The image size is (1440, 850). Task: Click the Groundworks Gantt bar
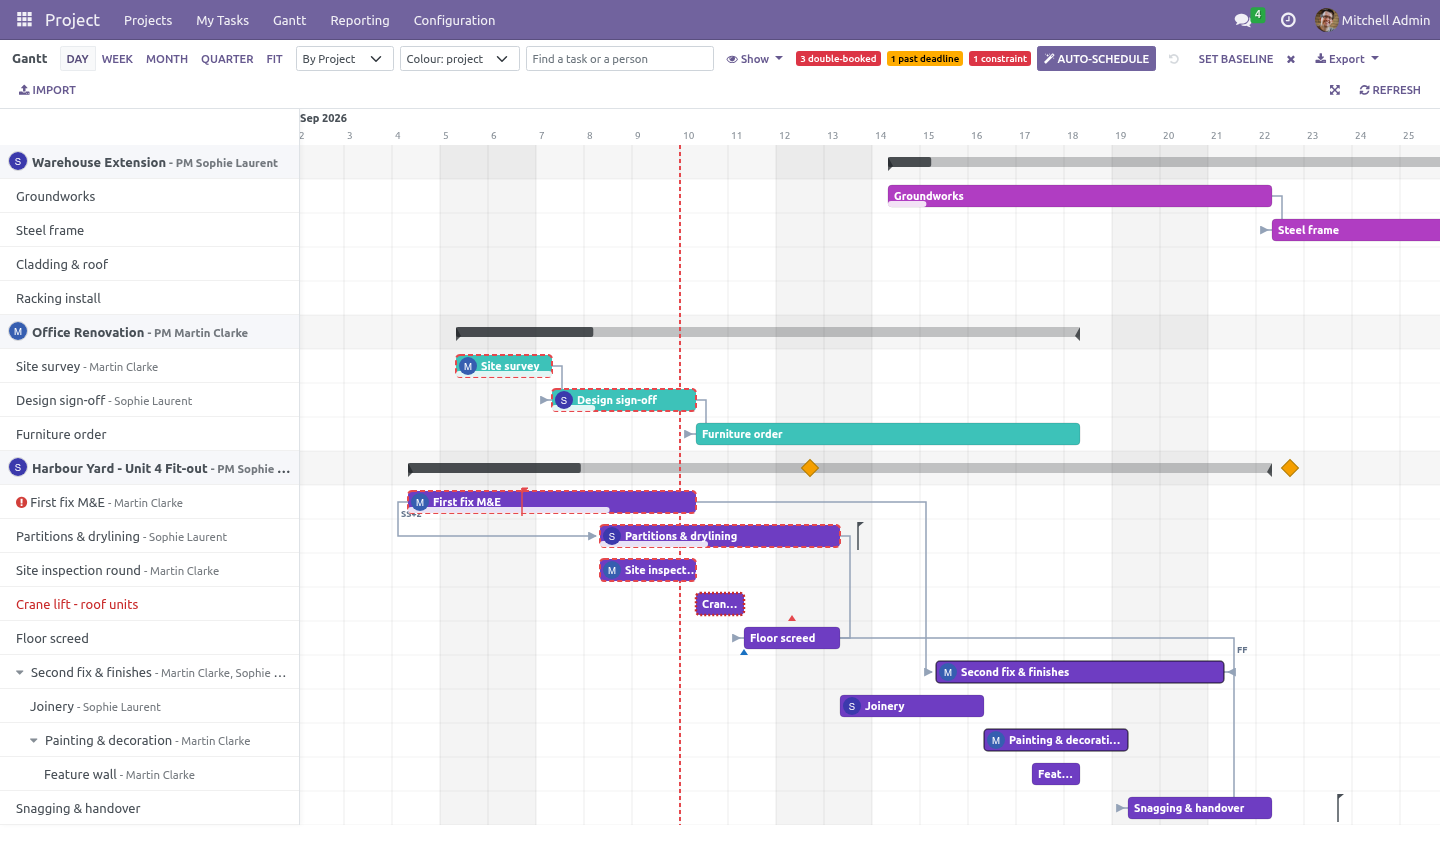(x=1080, y=196)
